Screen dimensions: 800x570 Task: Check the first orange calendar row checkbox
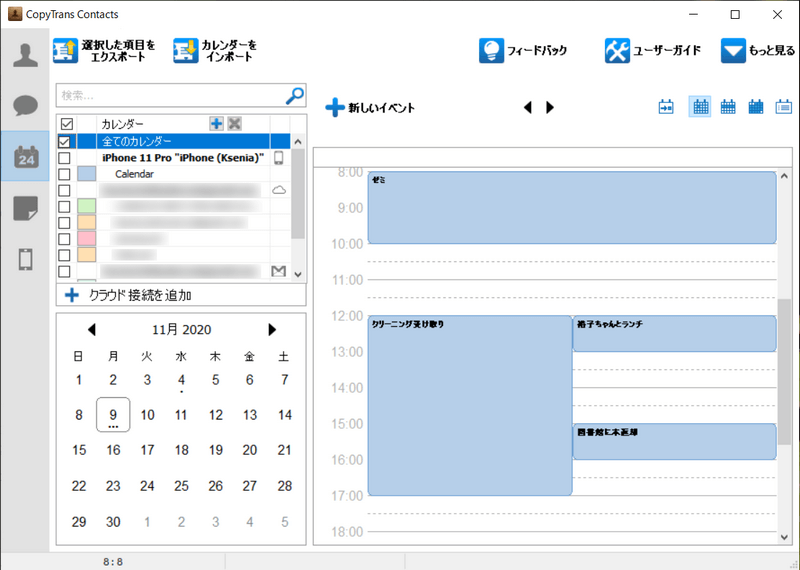point(64,223)
